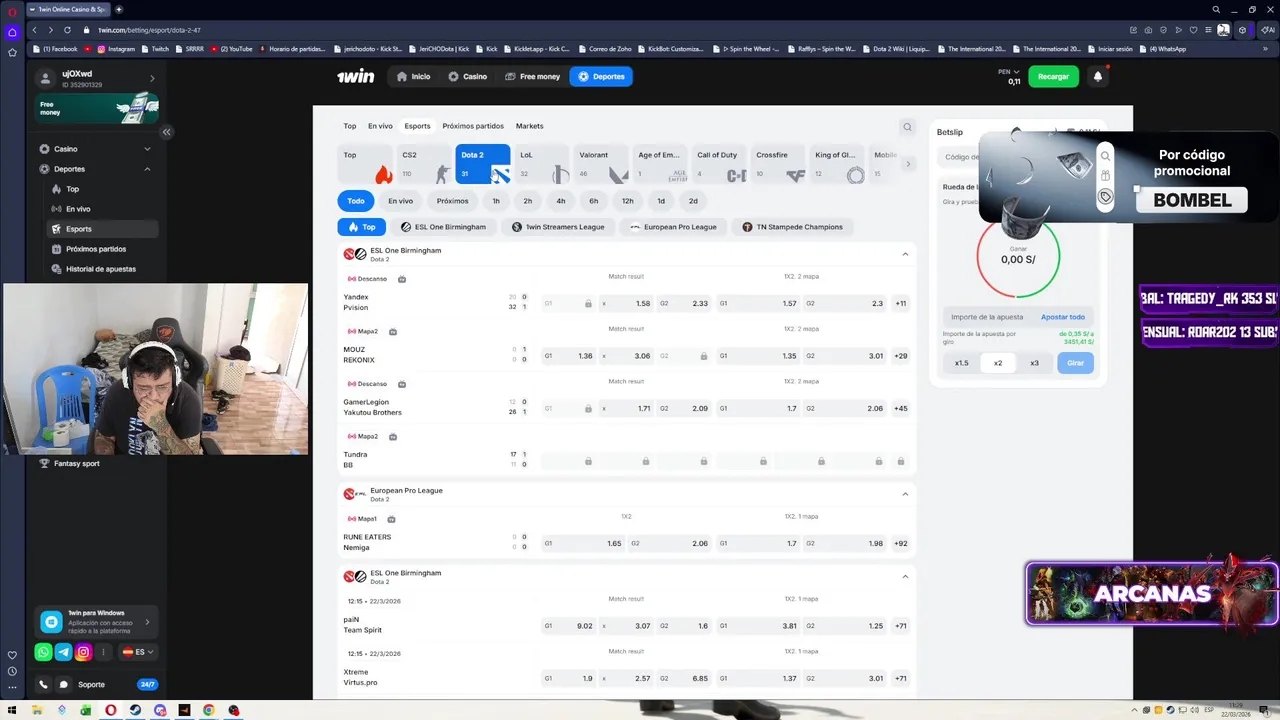Reload the browser page

(67, 30)
